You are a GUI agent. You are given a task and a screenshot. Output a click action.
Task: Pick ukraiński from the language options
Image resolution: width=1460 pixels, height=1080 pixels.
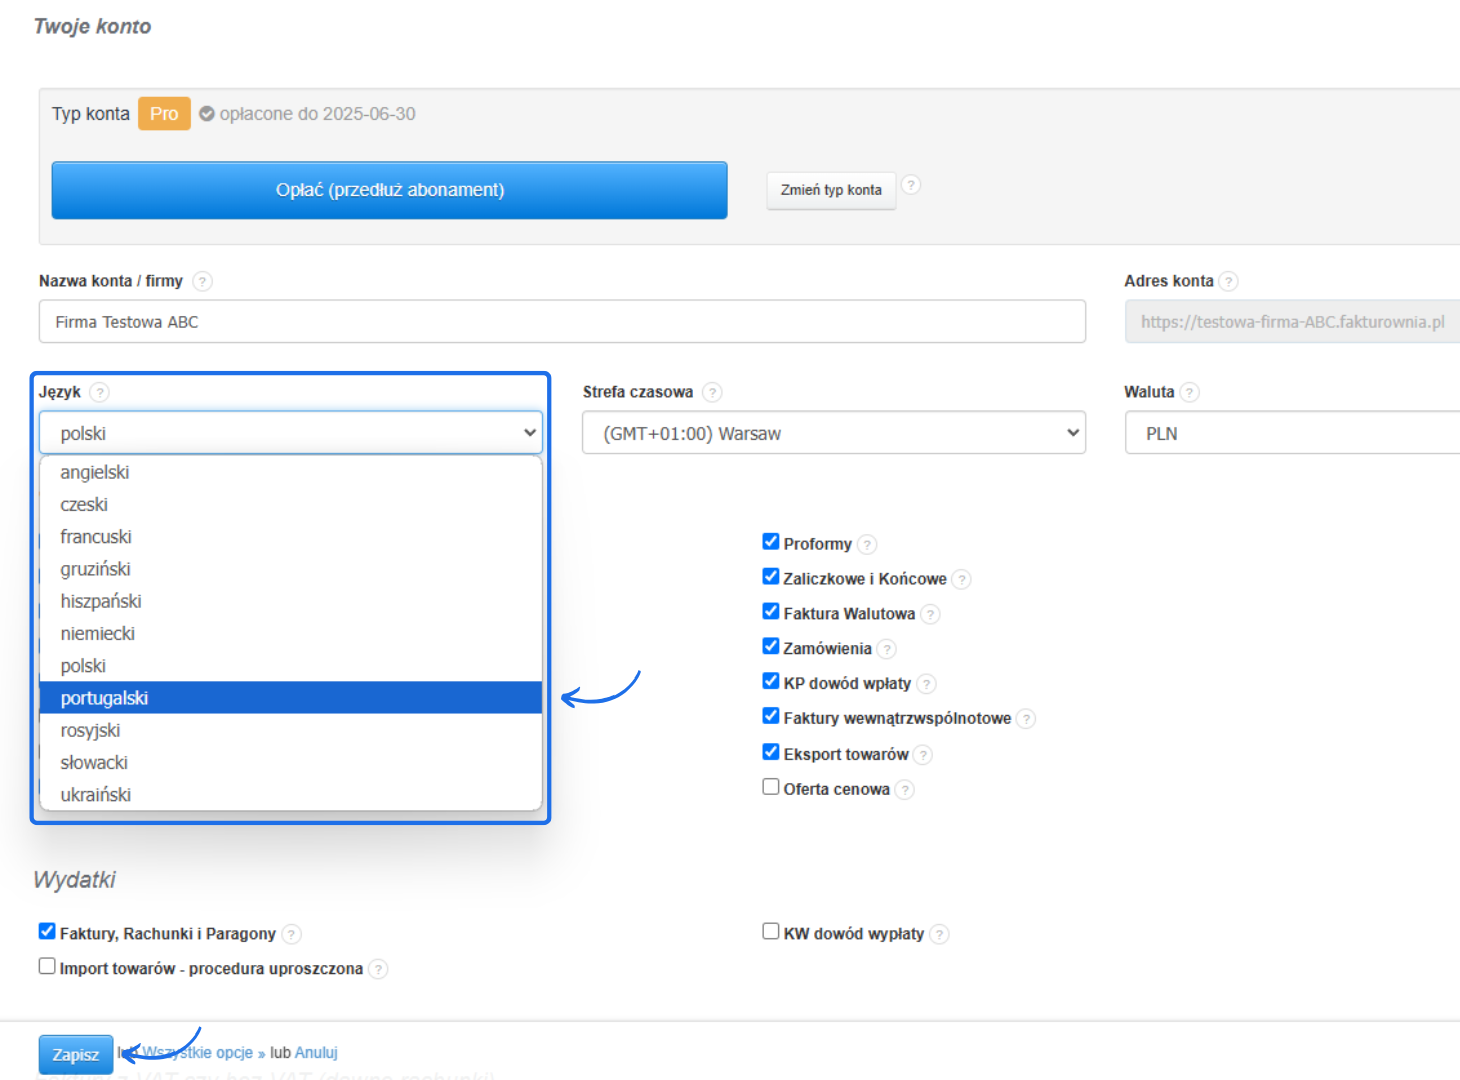tap(96, 795)
